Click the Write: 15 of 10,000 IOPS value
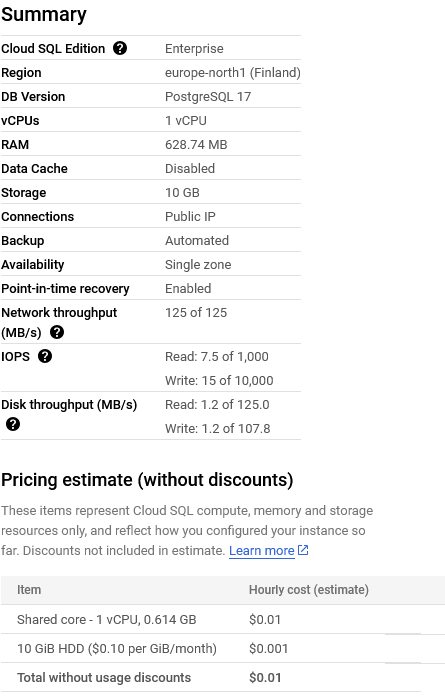 coord(219,380)
